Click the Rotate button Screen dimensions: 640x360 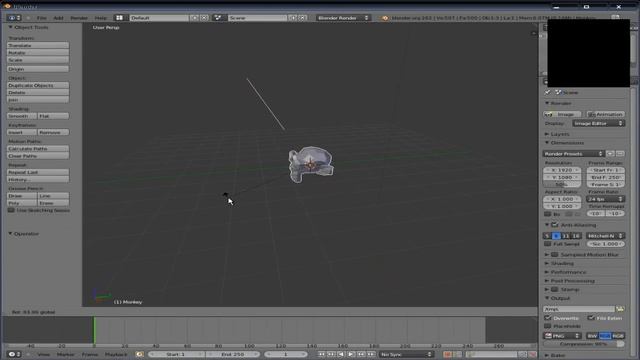(38, 53)
